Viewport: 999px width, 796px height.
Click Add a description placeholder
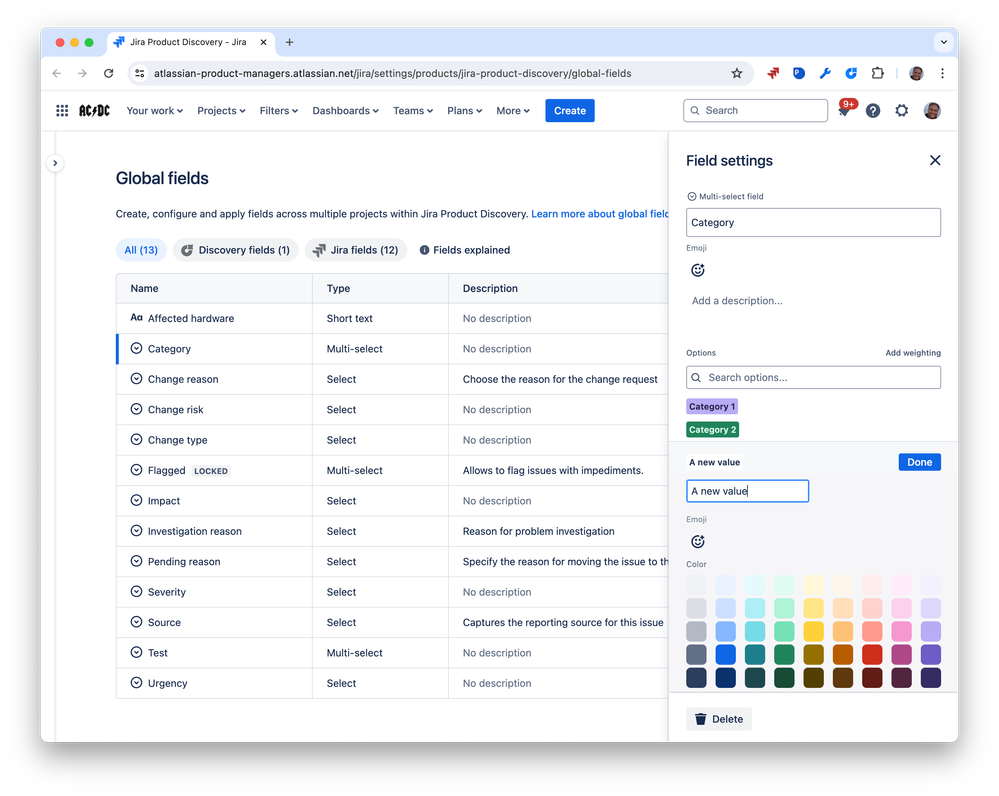point(737,301)
